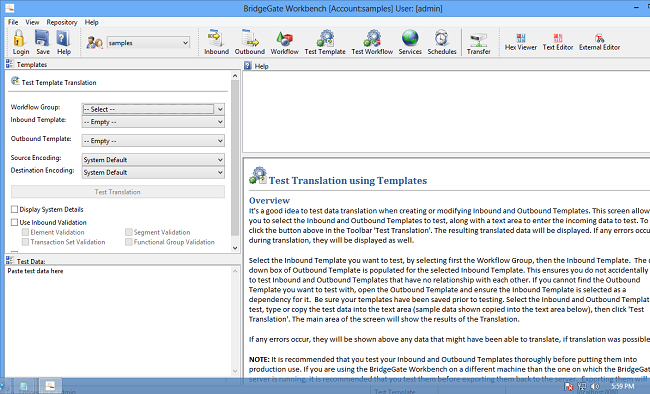Screen dimensions: 650x394
Task: Click the BridgeGate title bar application icon
Action: [10, 8]
